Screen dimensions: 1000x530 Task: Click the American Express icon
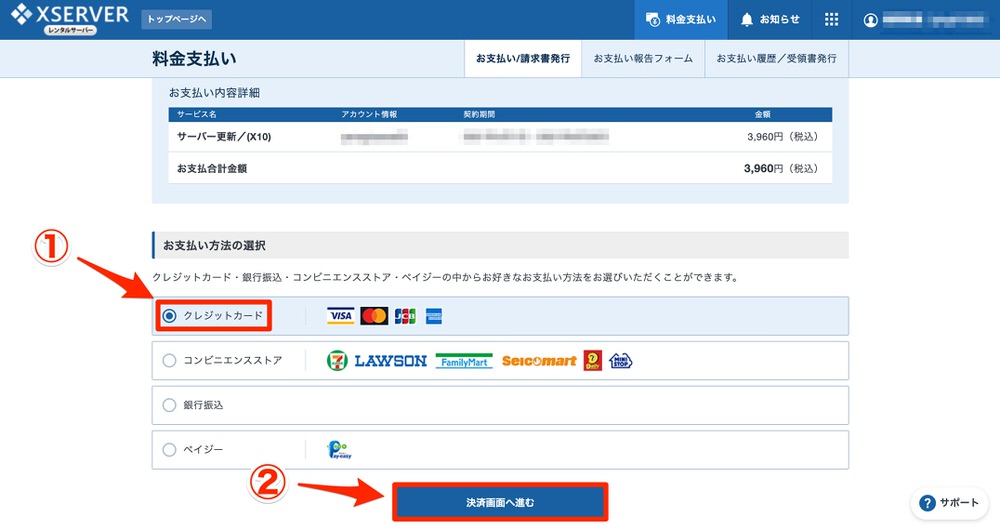(x=434, y=316)
